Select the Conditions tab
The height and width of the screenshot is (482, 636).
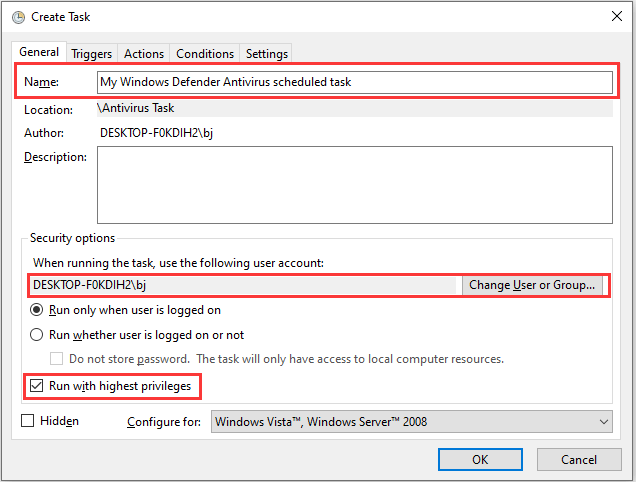point(205,54)
